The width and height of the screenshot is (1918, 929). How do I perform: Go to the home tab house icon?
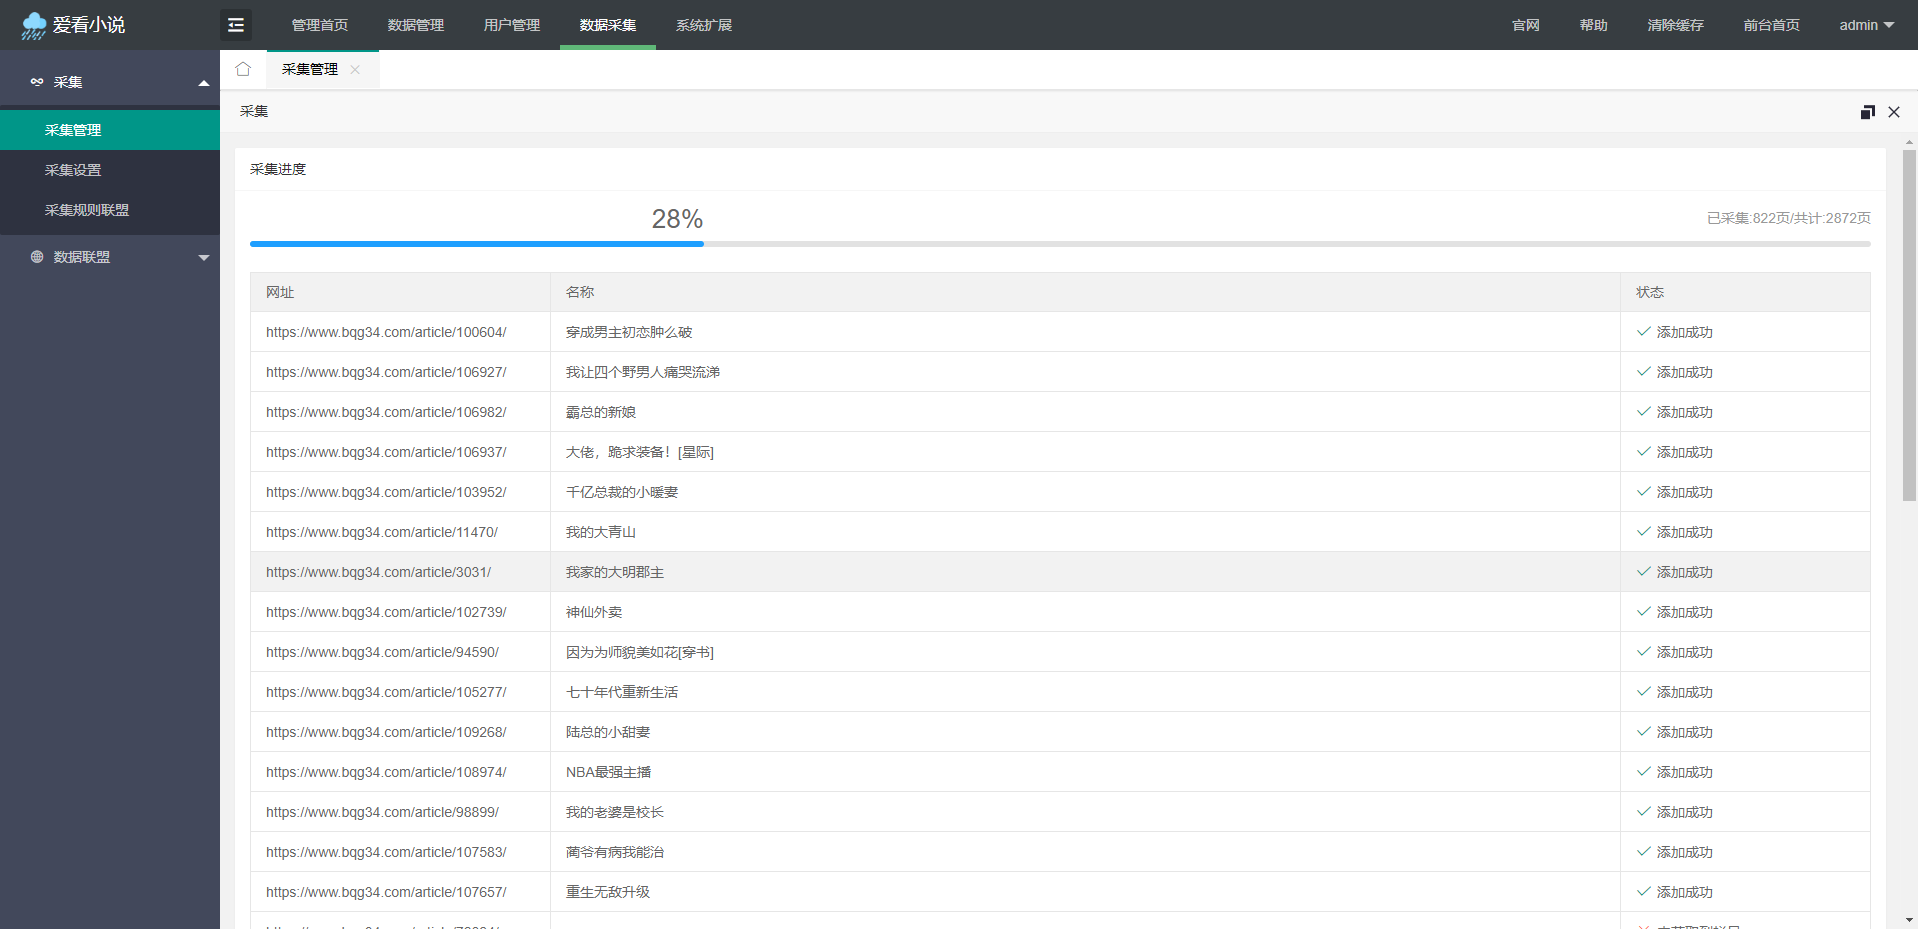click(x=243, y=69)
